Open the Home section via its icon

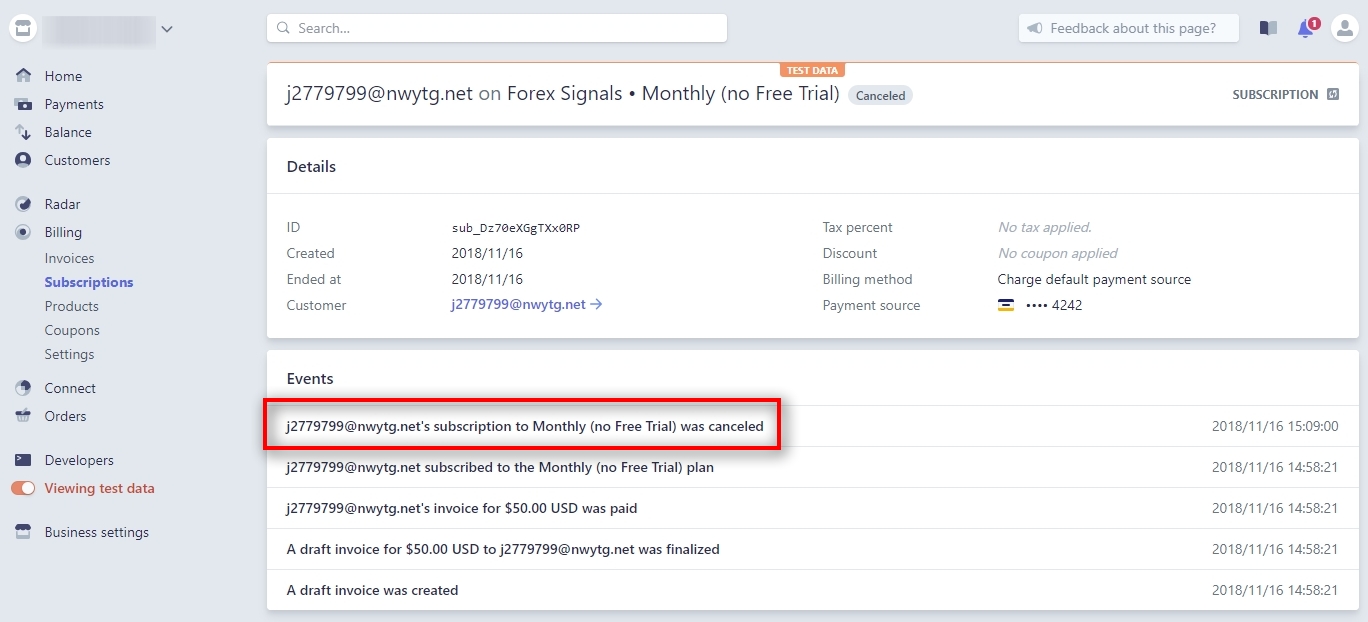[23, 76]
